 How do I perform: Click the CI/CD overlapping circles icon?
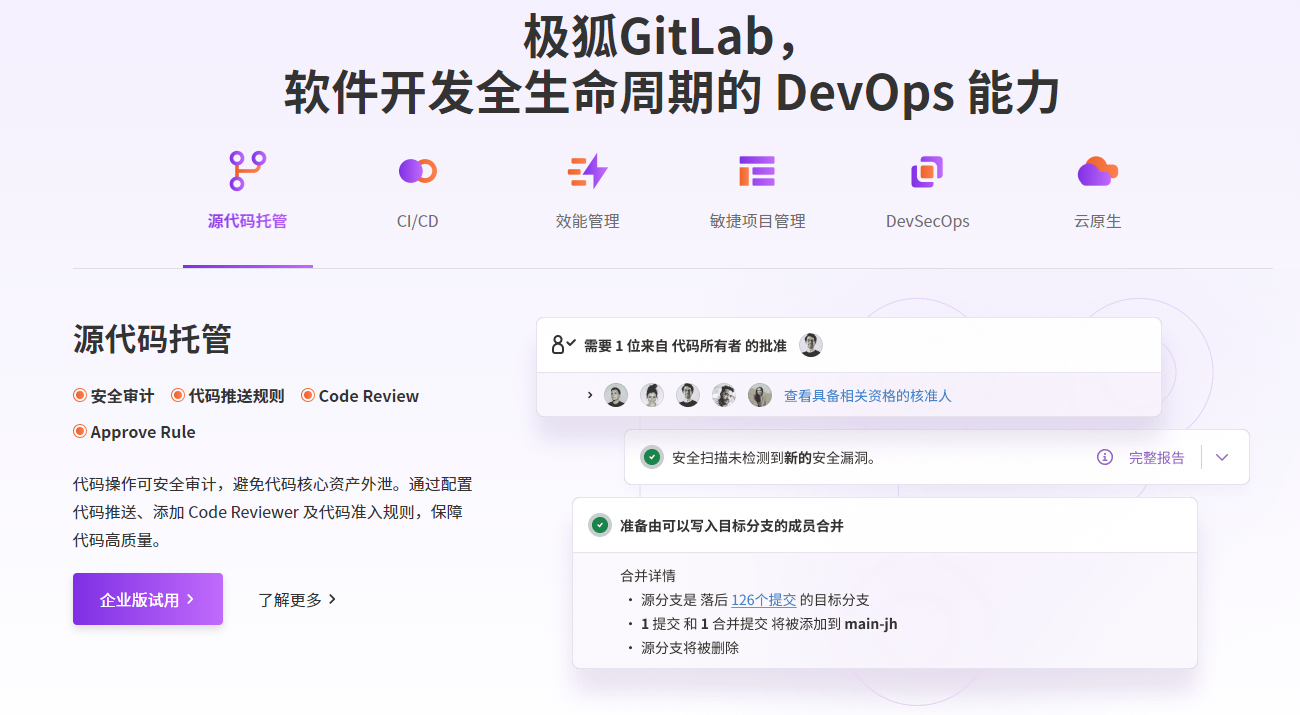pos(417,171)
